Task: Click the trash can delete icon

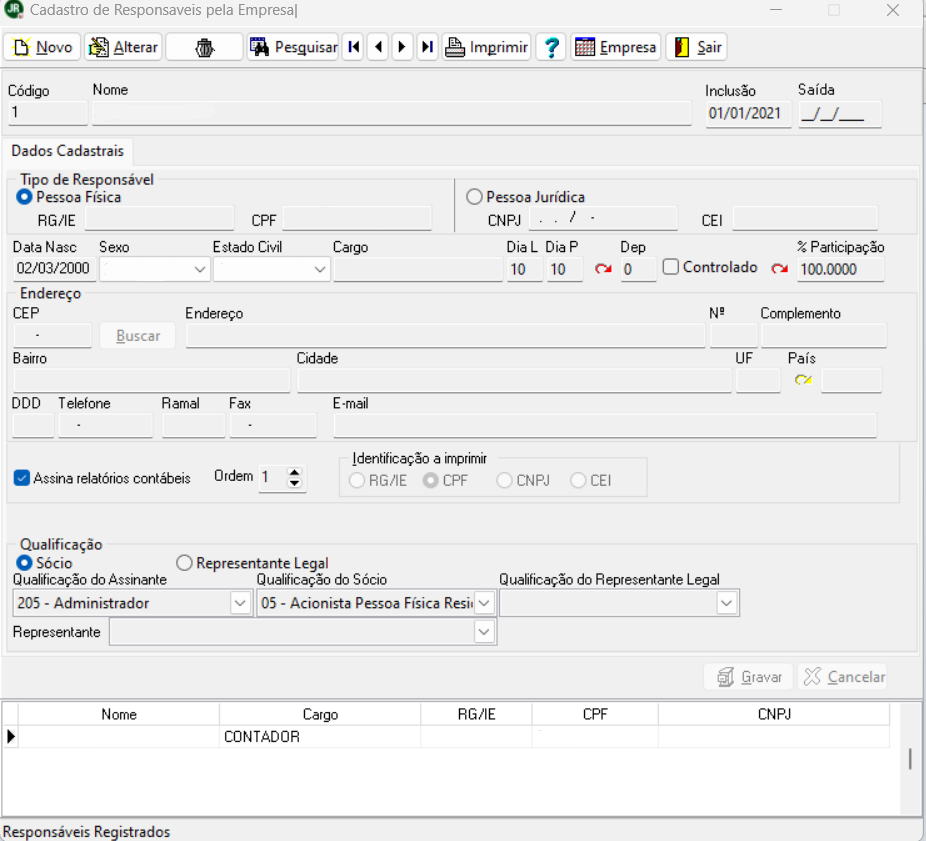Action: click(x=204, y=47)
